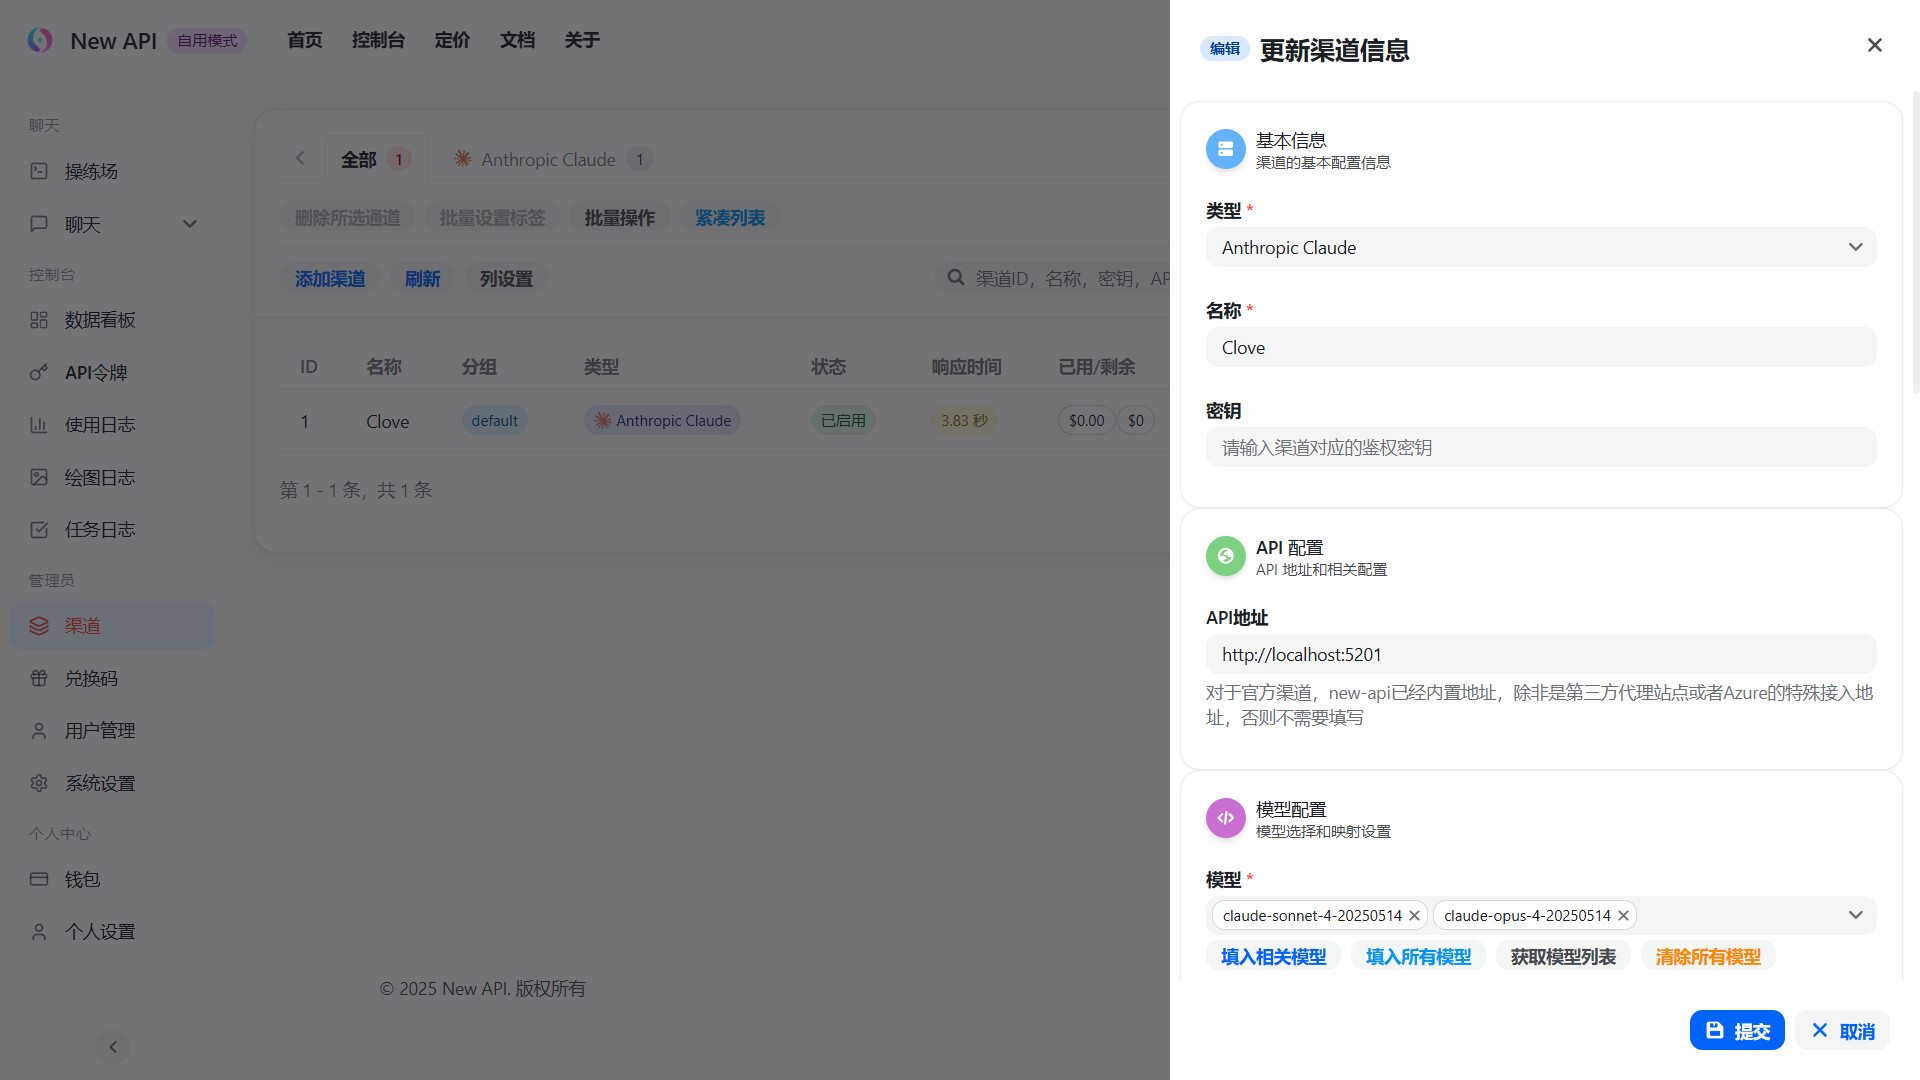Open the 定价 top menu item
Image resolution: width=1920 pixels, height=1080 pixels.
point(452,40)
